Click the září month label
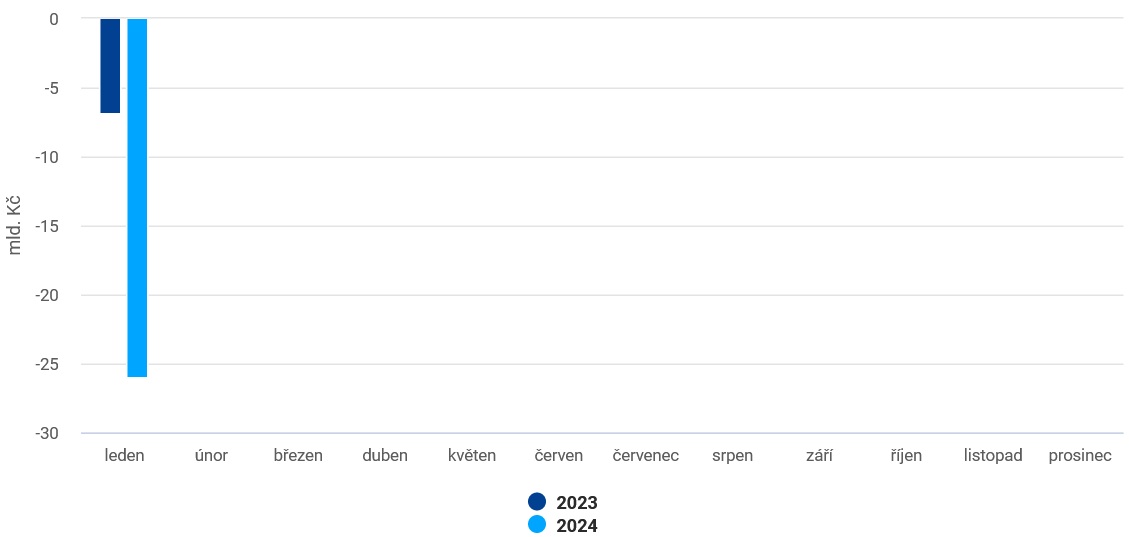The height and width of the screenshot is (537, 1129). coord(819,456)
